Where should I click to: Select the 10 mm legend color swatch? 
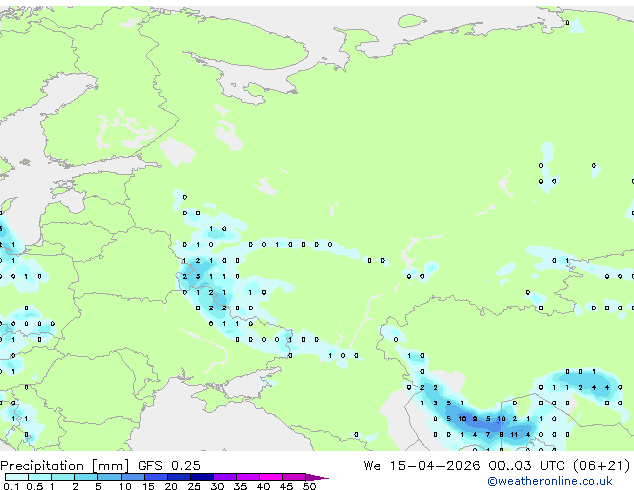click(x=132, y=477)
